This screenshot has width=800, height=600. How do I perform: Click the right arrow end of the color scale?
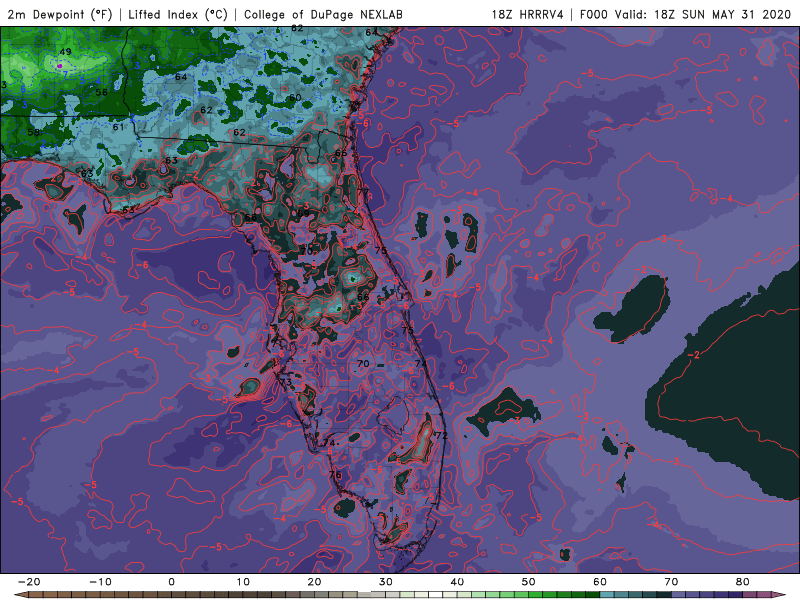[x=778, y=595]
